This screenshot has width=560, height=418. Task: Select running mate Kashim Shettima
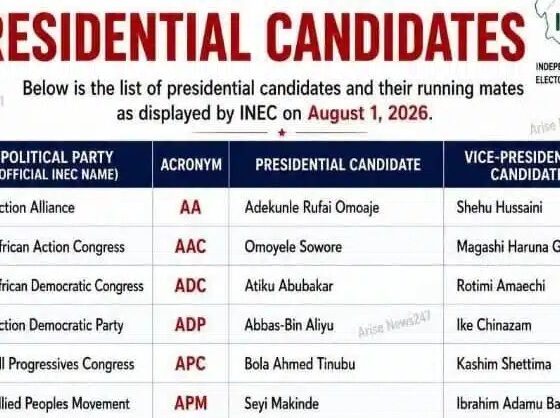click(x=504, y=364)
